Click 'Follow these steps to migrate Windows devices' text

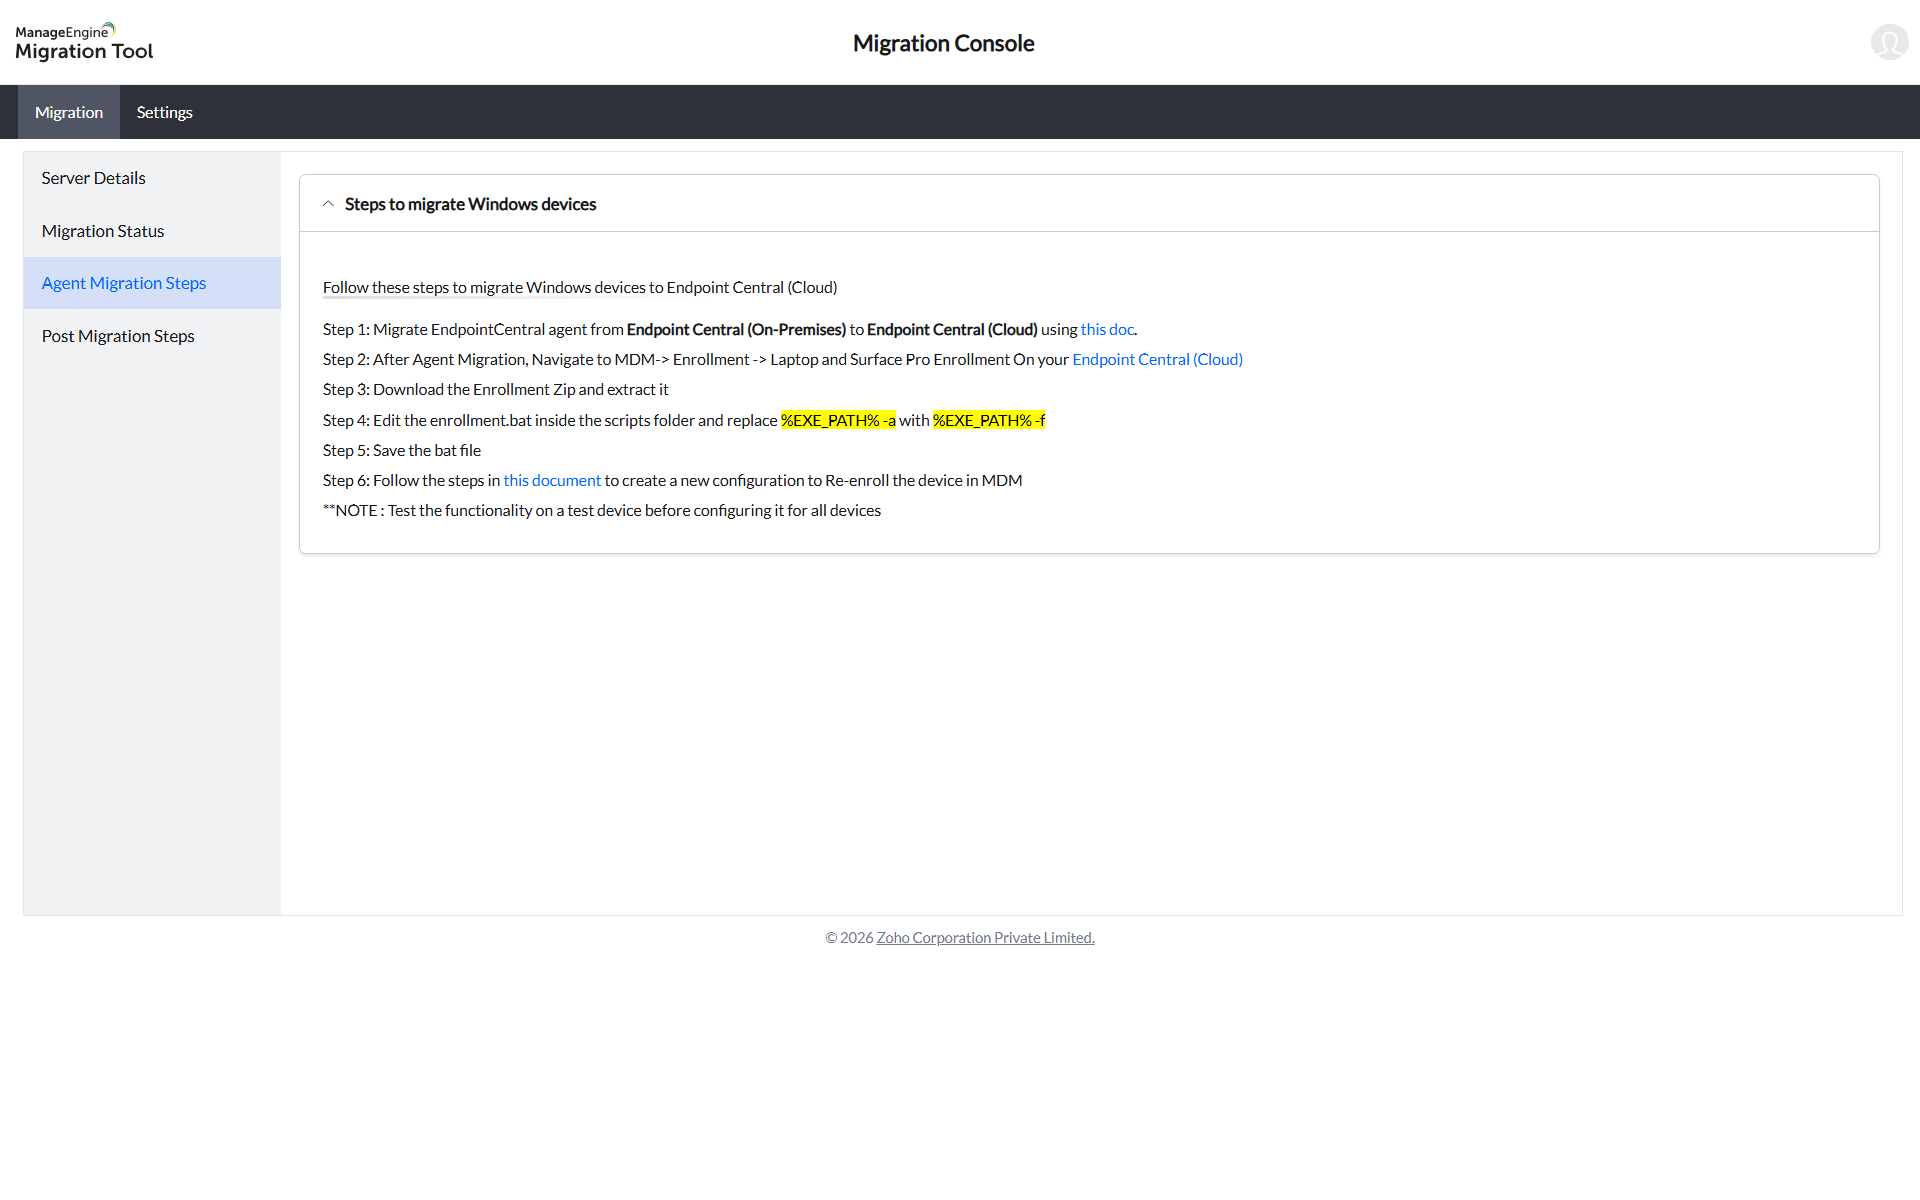coord(580,287)
